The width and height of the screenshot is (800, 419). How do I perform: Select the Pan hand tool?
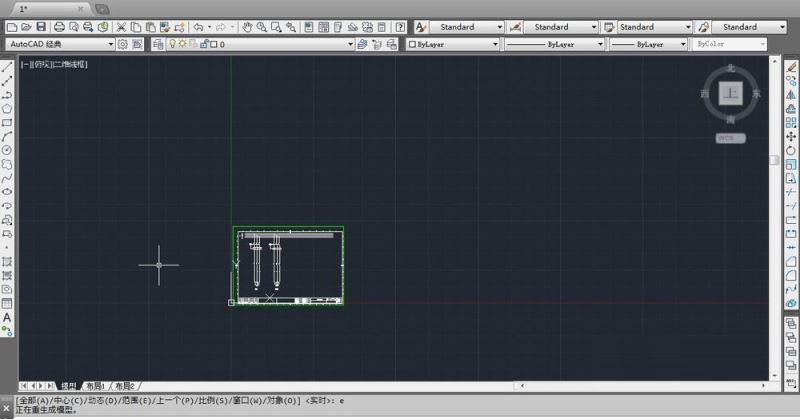[247, 27]
